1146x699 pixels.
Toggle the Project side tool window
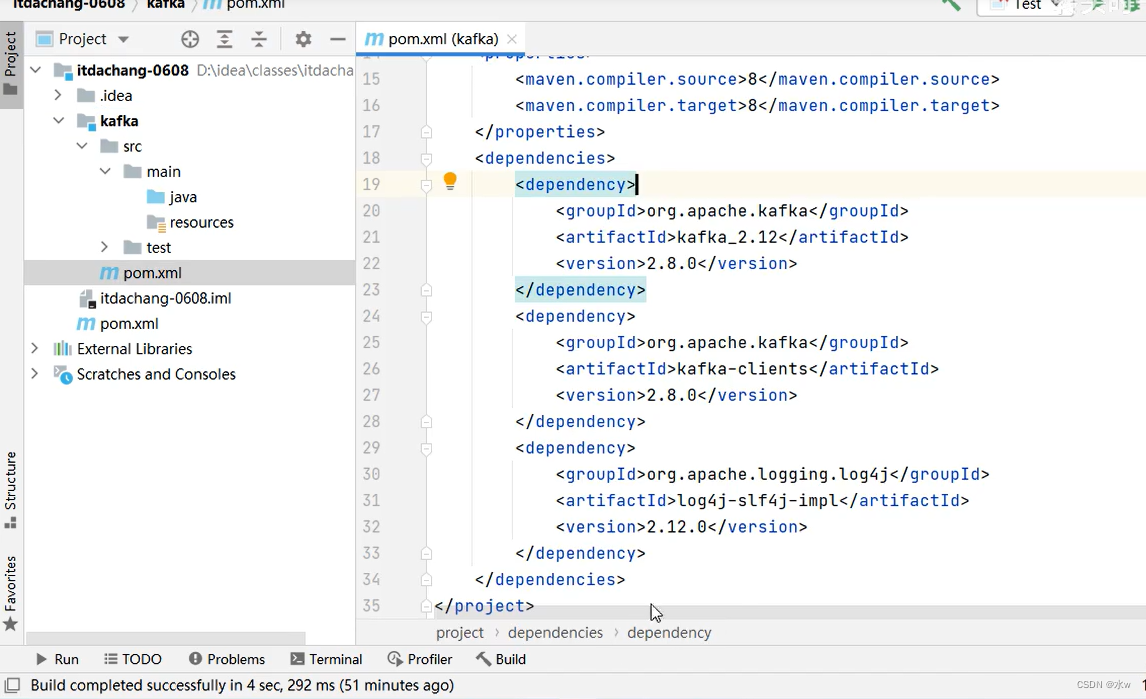click(11, 62)
